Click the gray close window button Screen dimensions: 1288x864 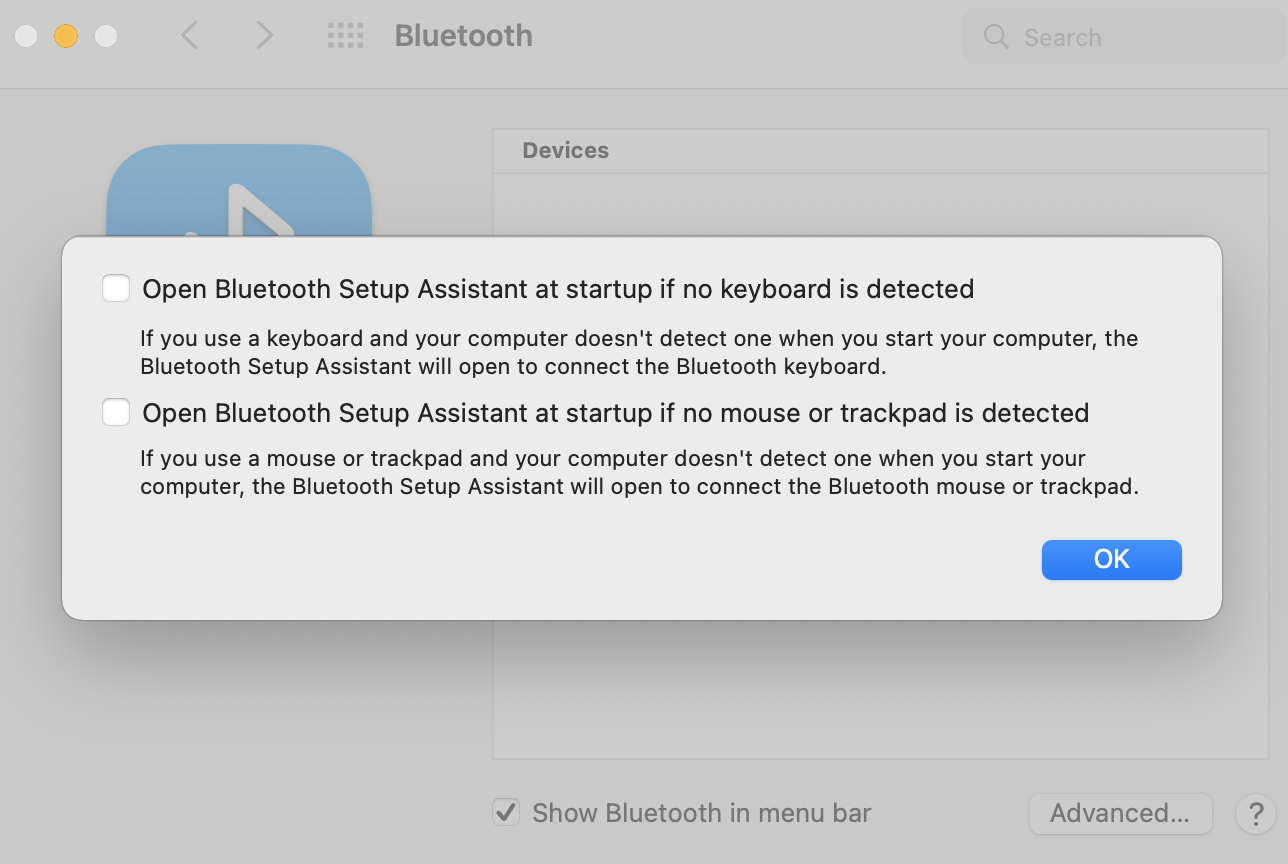tap(27, 36)
